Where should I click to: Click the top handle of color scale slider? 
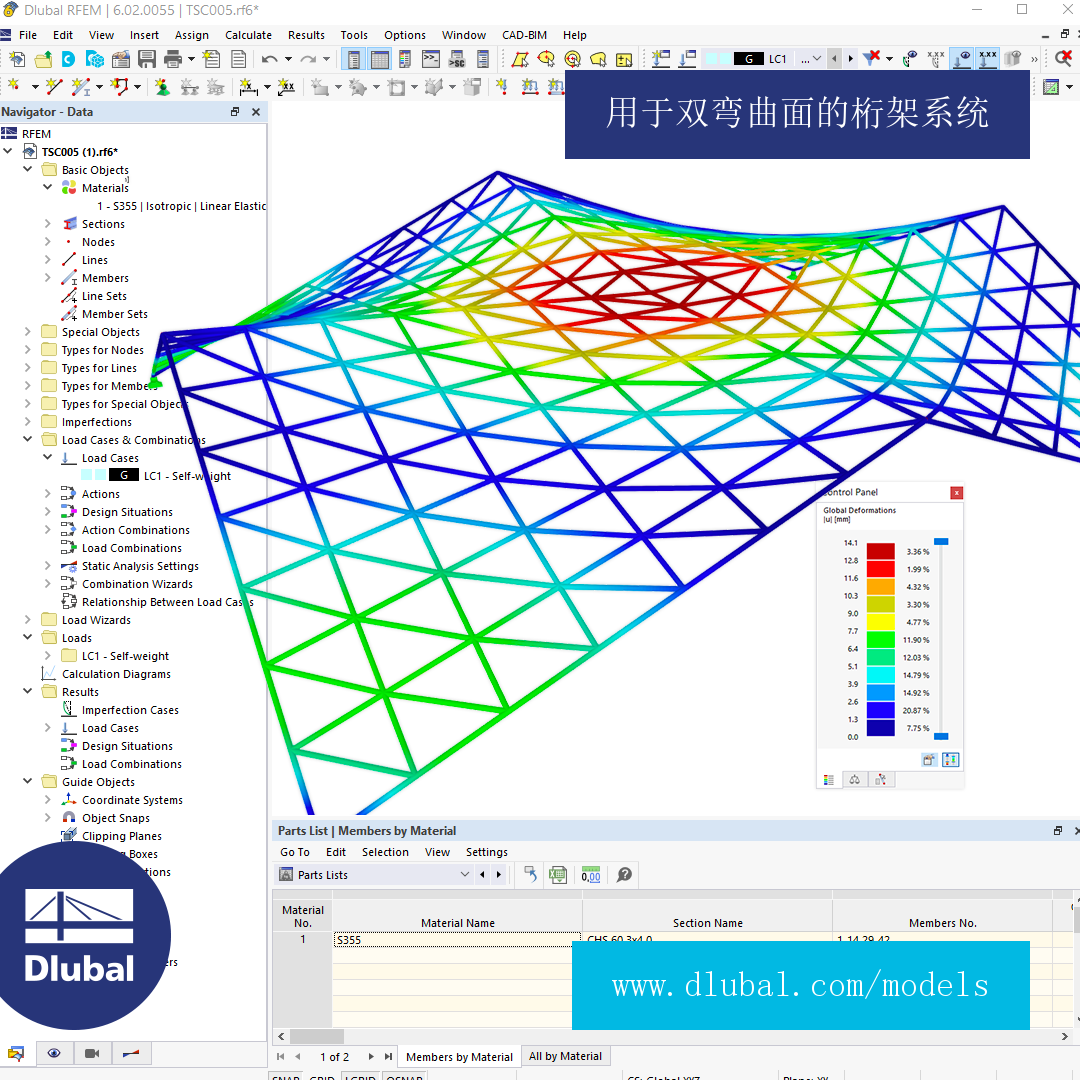pos(941,542)
